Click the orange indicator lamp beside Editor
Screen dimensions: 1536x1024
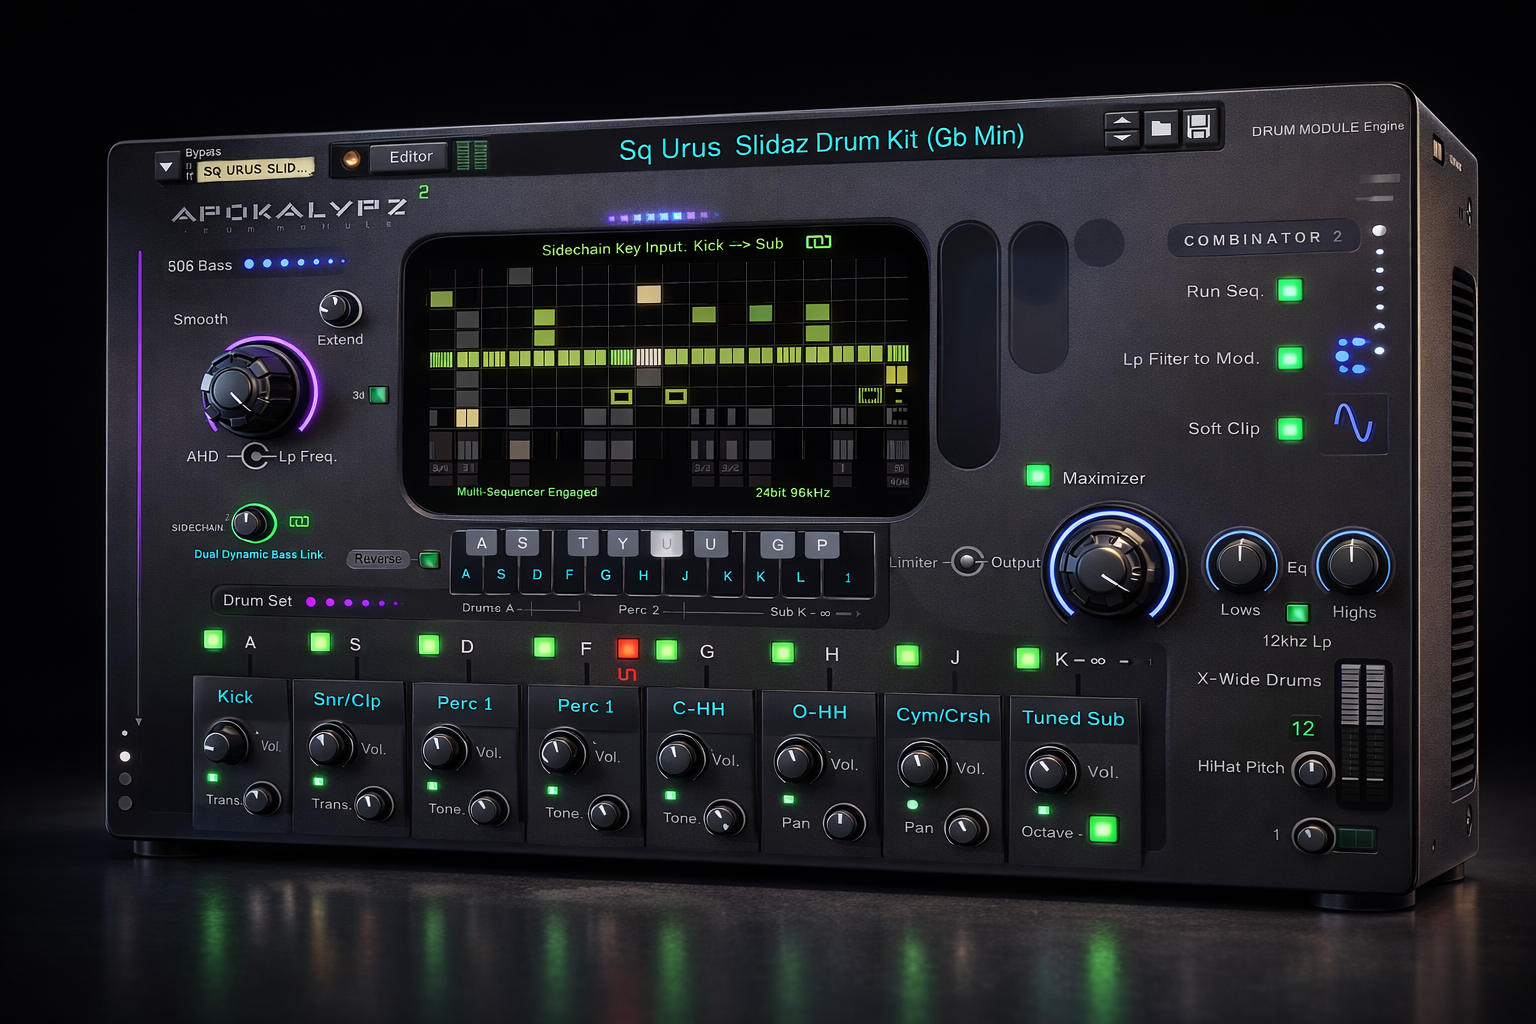pos(351,159)
